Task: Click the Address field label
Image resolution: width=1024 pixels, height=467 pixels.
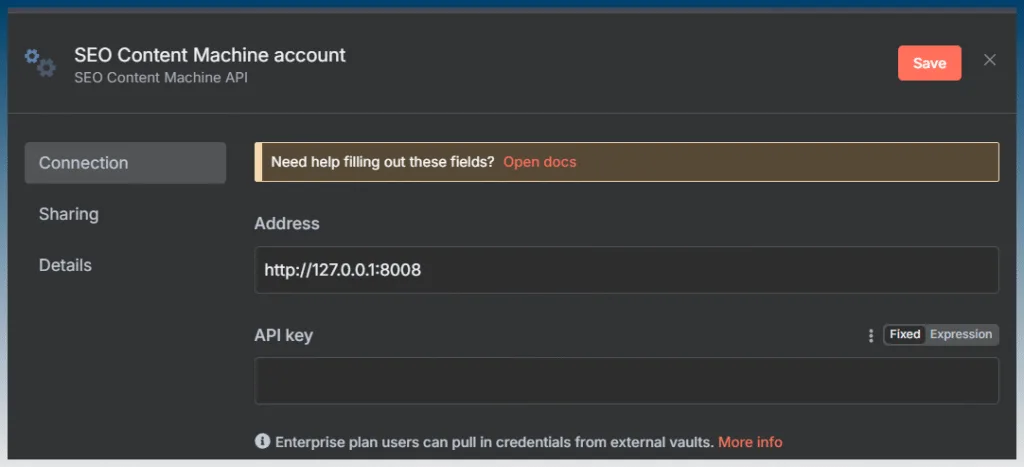Action: pyautogui.click(x=287, y=224)
